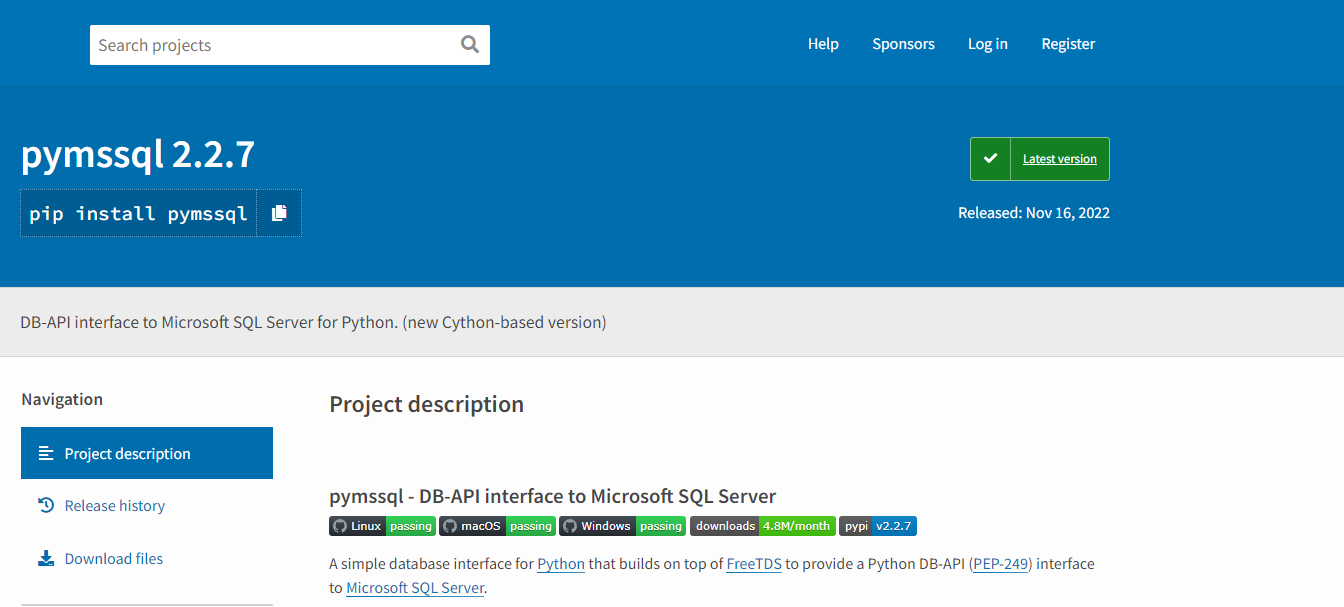The image size is (1344, 607).
Task: Open the pypi v2.2.7 badge
Action: point(878,526)
